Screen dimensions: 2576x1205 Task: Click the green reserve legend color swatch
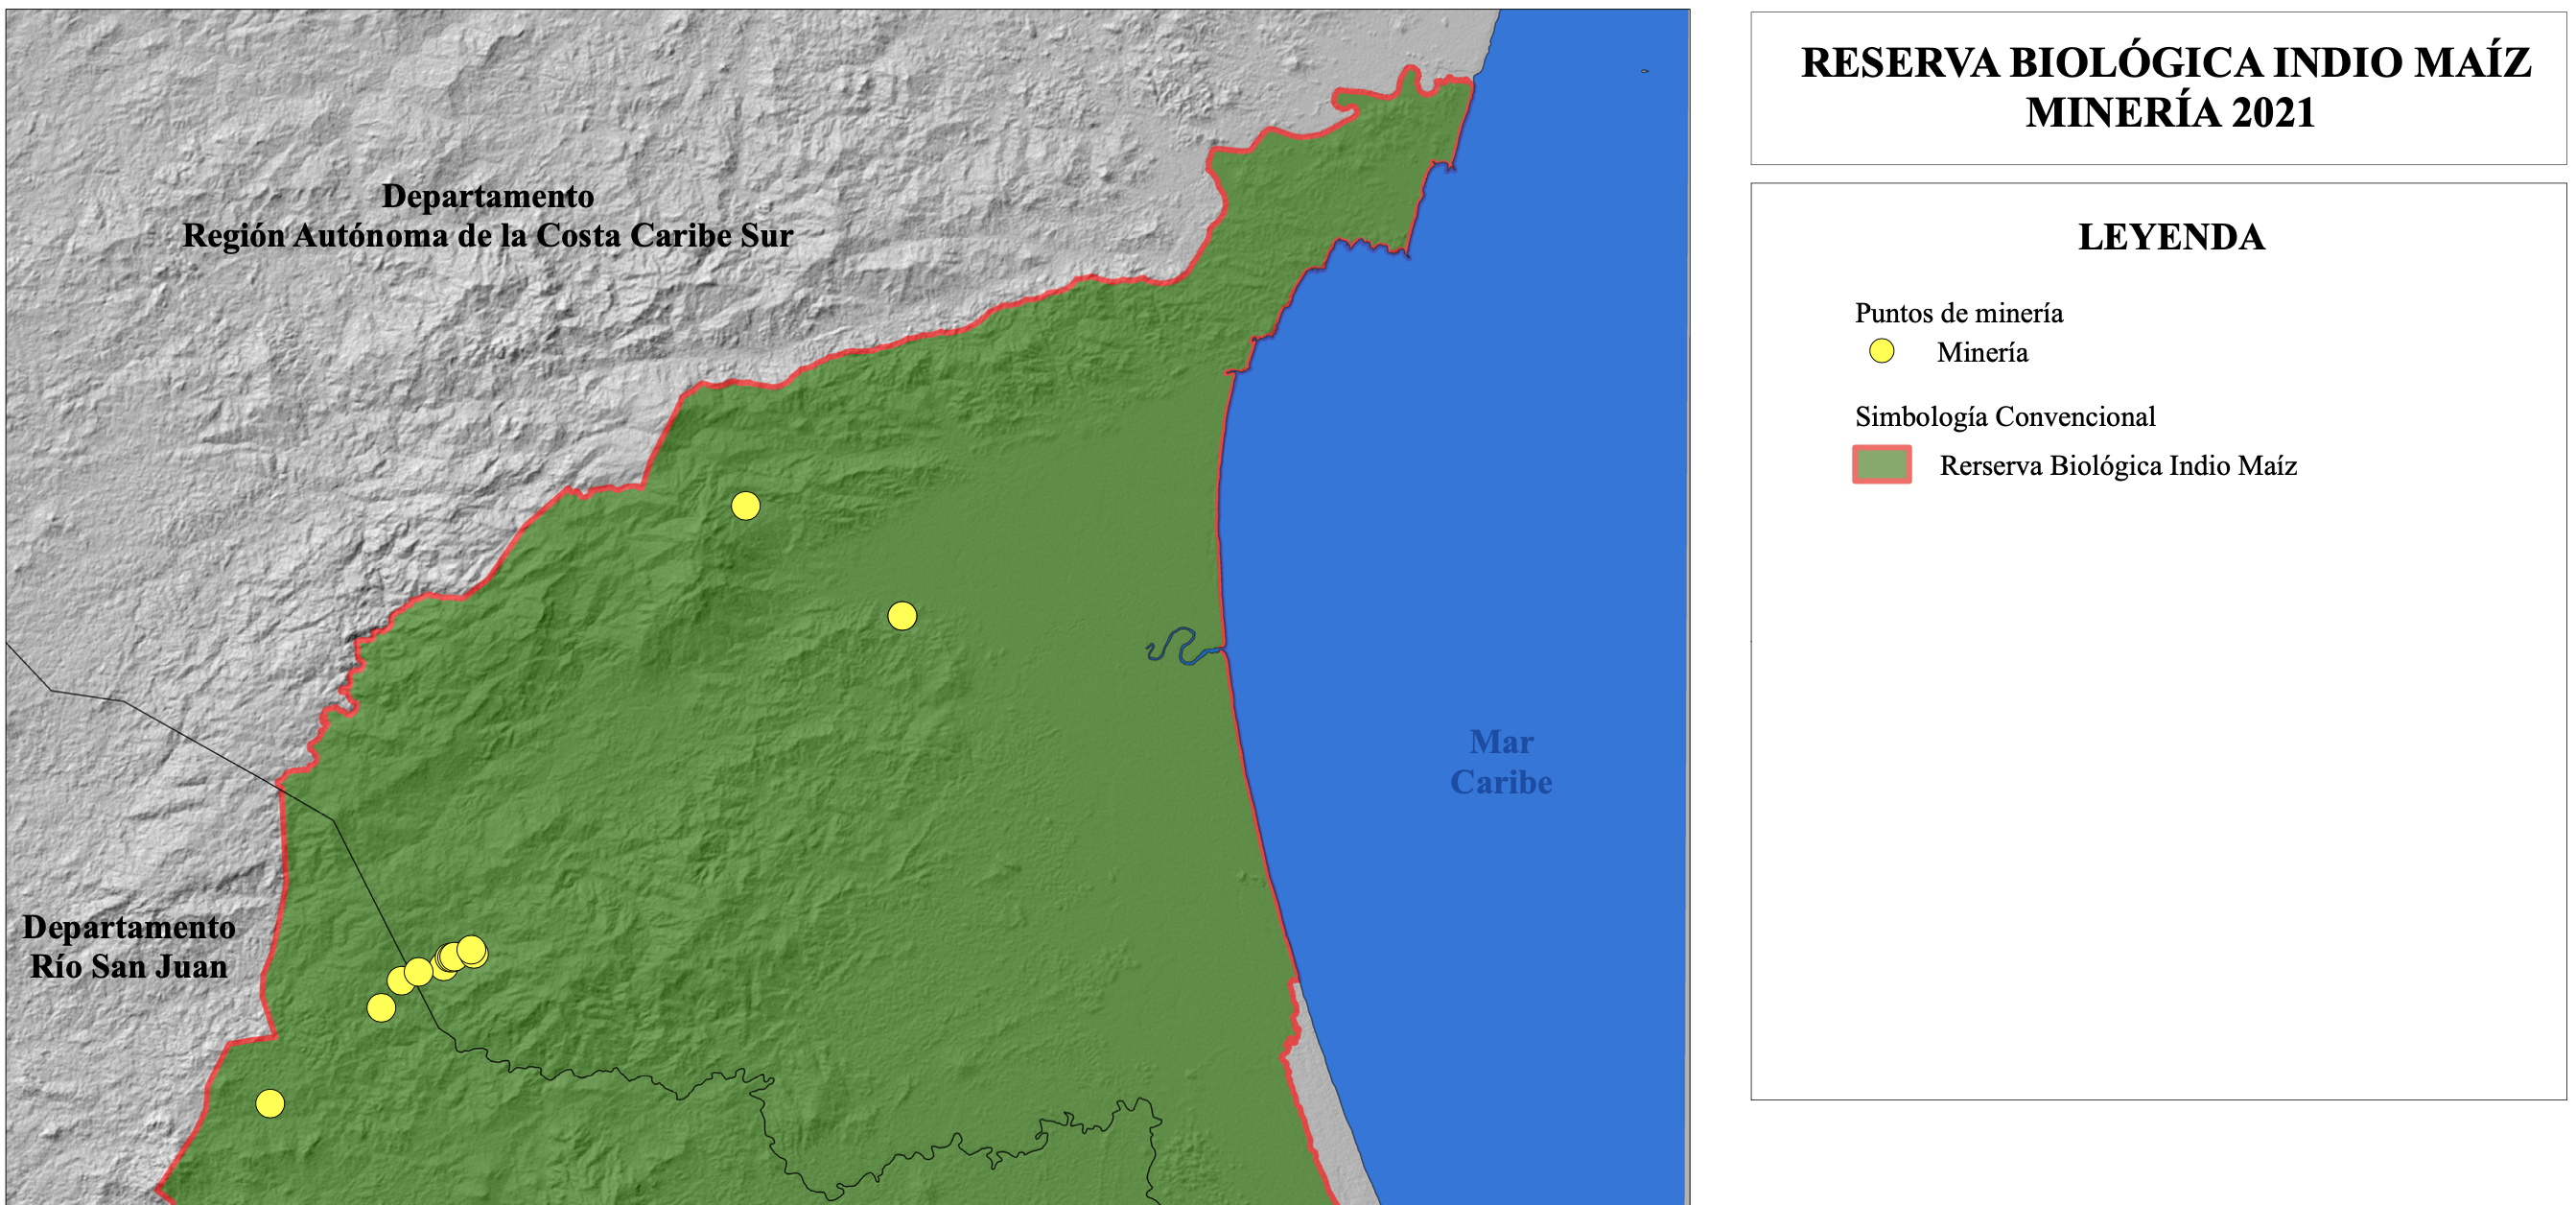tap(1881, 465)
